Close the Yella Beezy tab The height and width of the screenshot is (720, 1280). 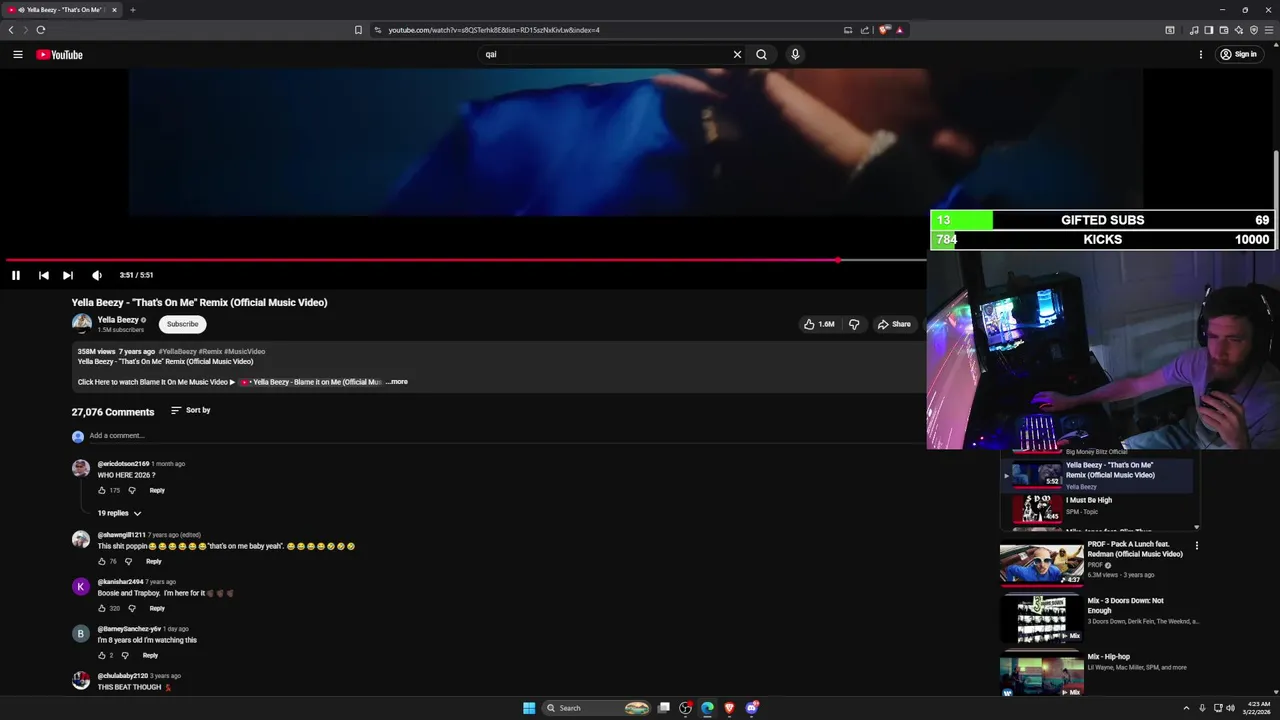tap(114, 10)
